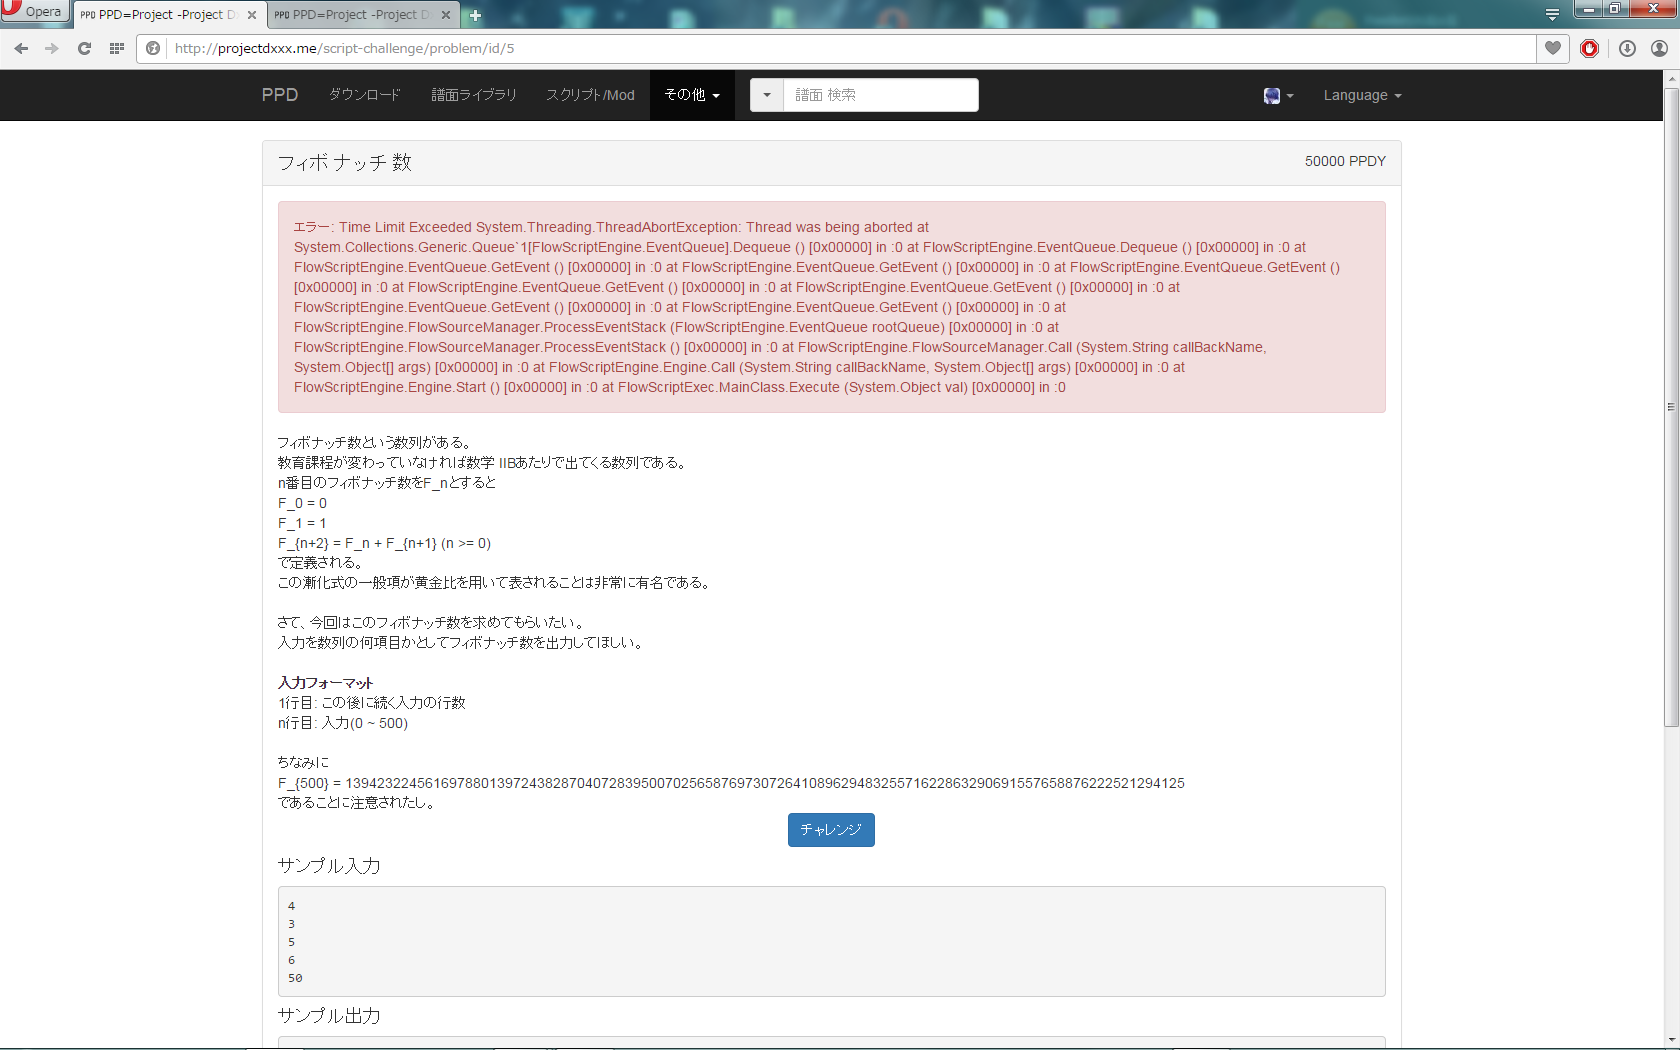1680x1050 pixels.
Task: Open the search type dropdown caret
Action: click(x=767, y=95)
